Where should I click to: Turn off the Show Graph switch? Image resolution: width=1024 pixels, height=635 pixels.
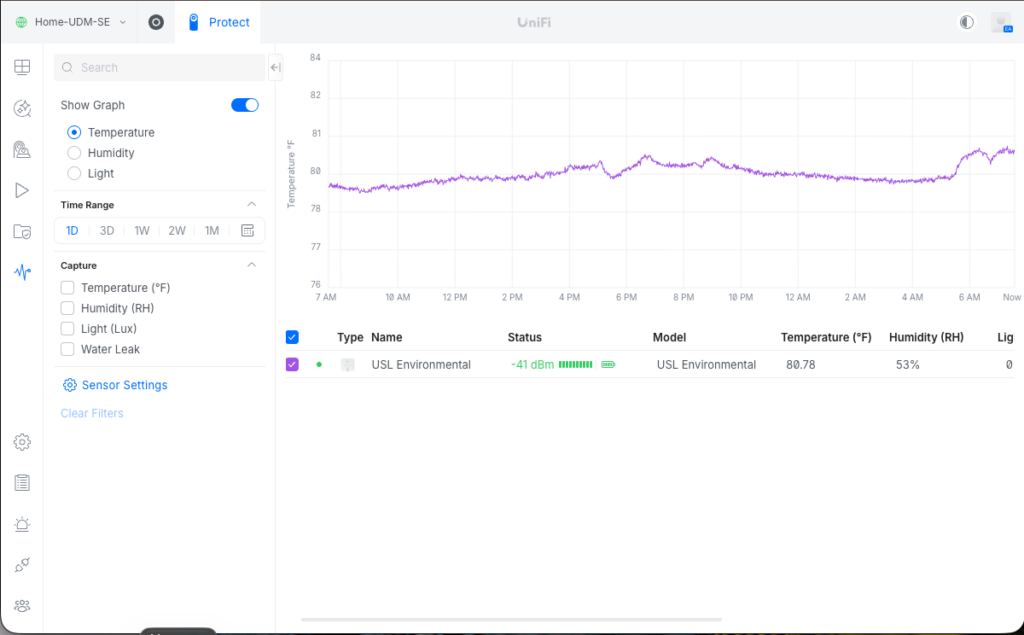(245, 105)
